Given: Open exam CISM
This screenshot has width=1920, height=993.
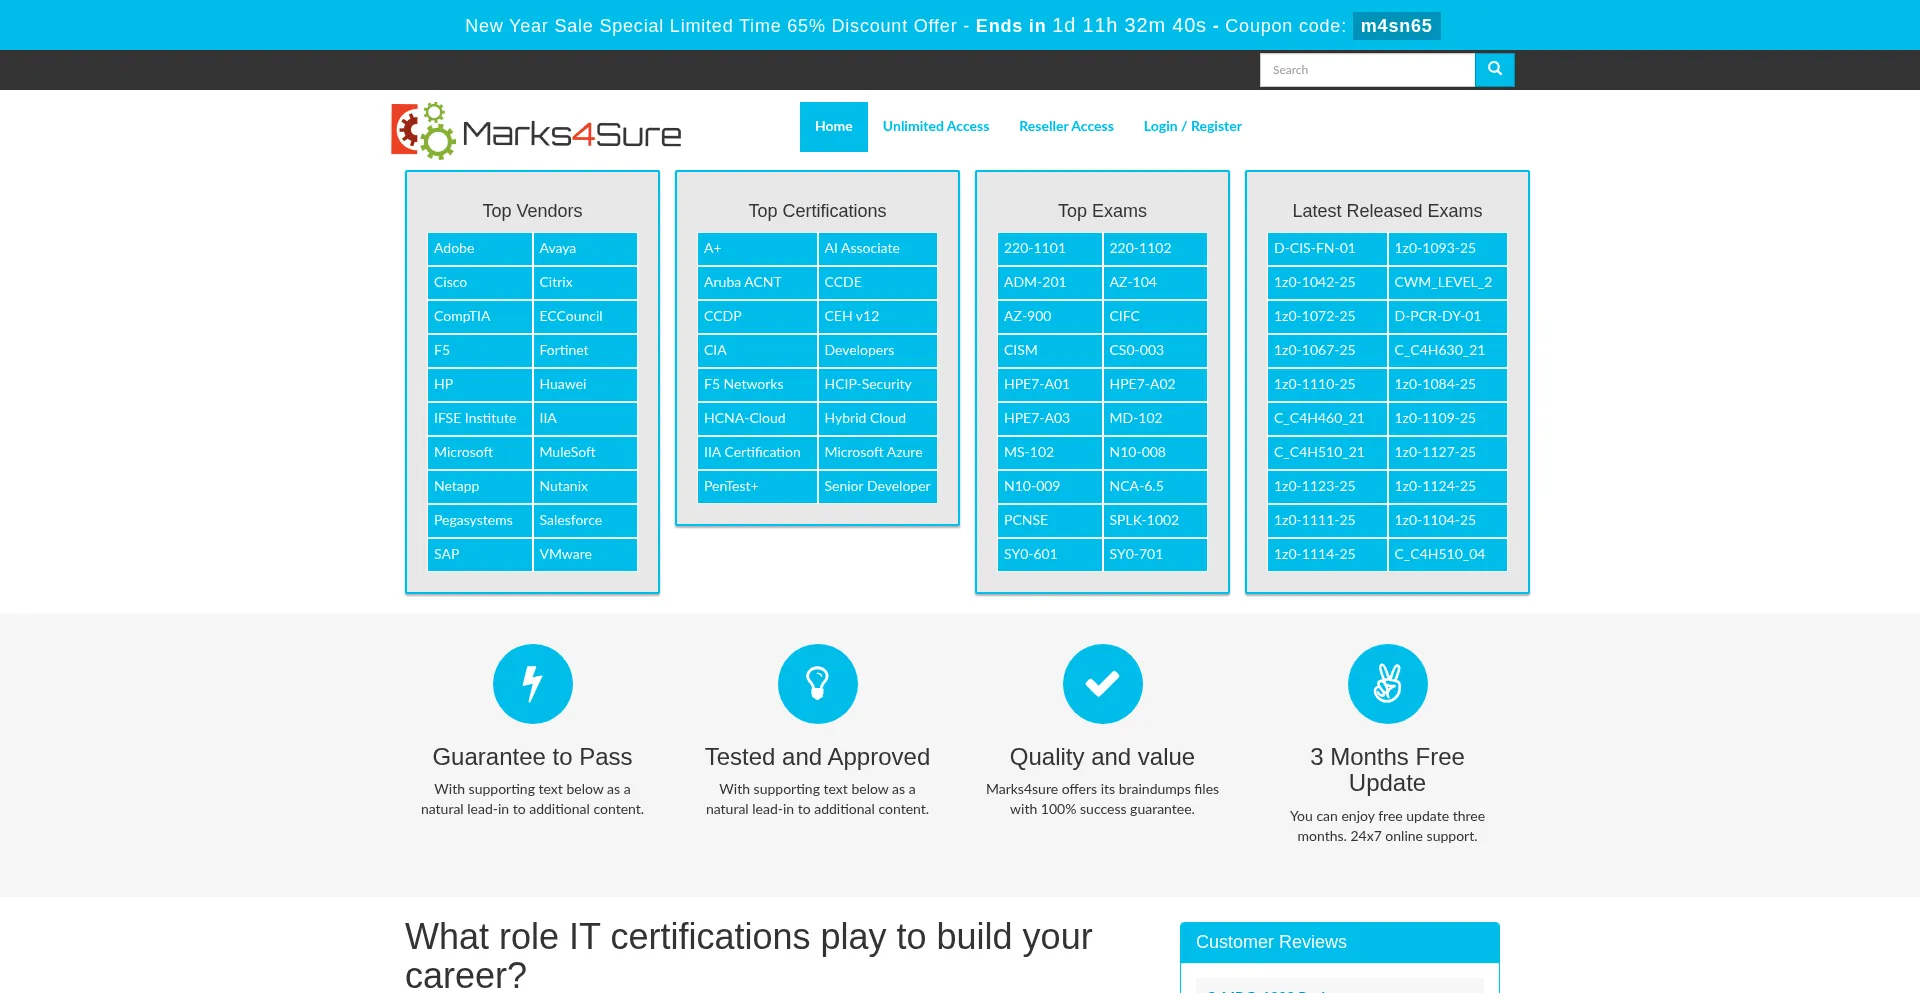Looking at the screenshot, I should pos(1049,350).
